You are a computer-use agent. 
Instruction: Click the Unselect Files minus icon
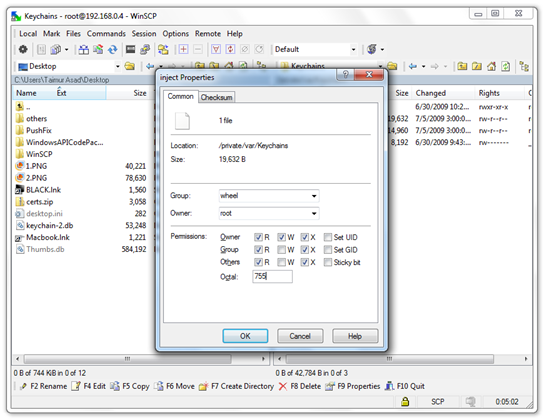(198, 49)
